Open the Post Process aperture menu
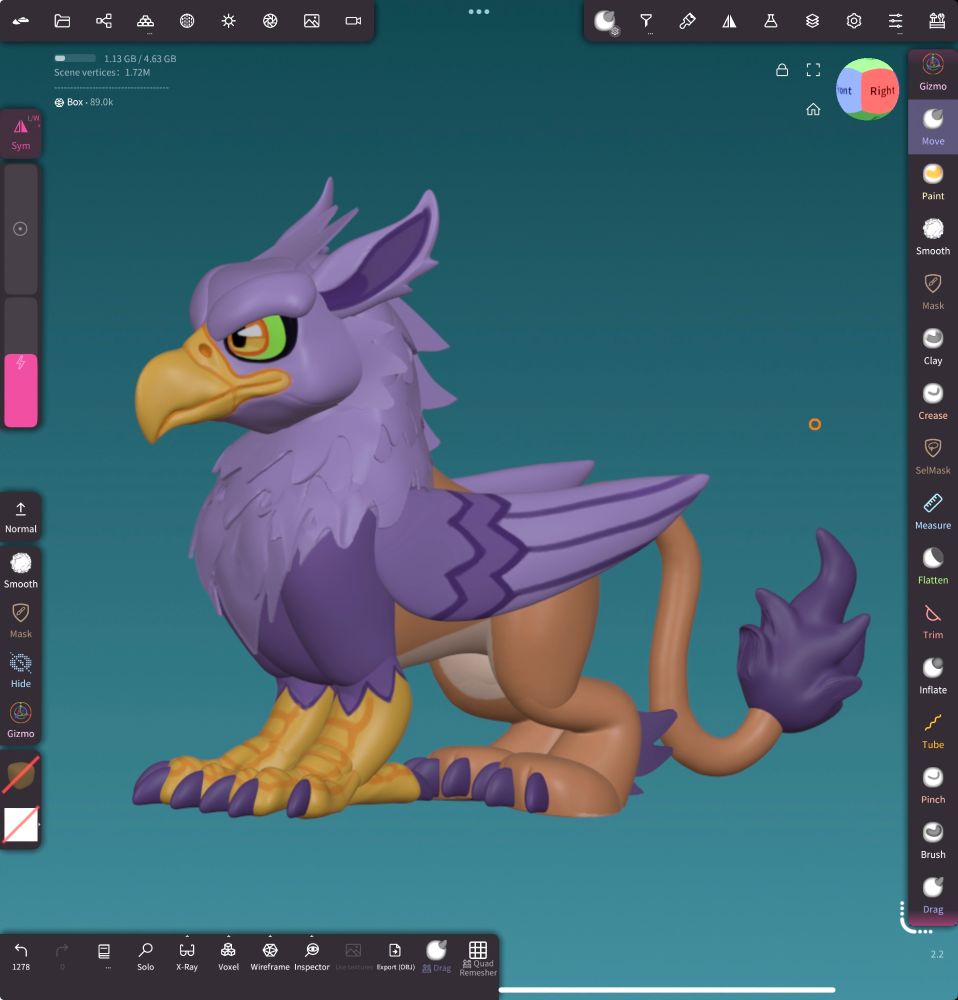The image size is (958, 1000). click(270, 21)
